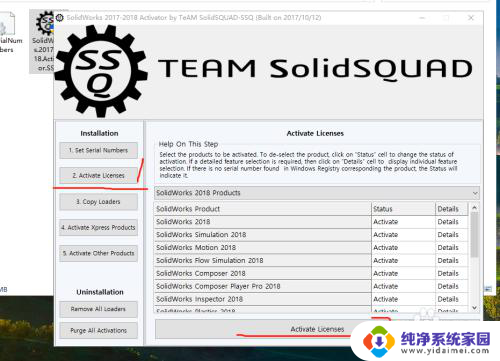This screenshot has width=500, height=361.
Task: Click Remove All Loaders button
Action: 98,309
